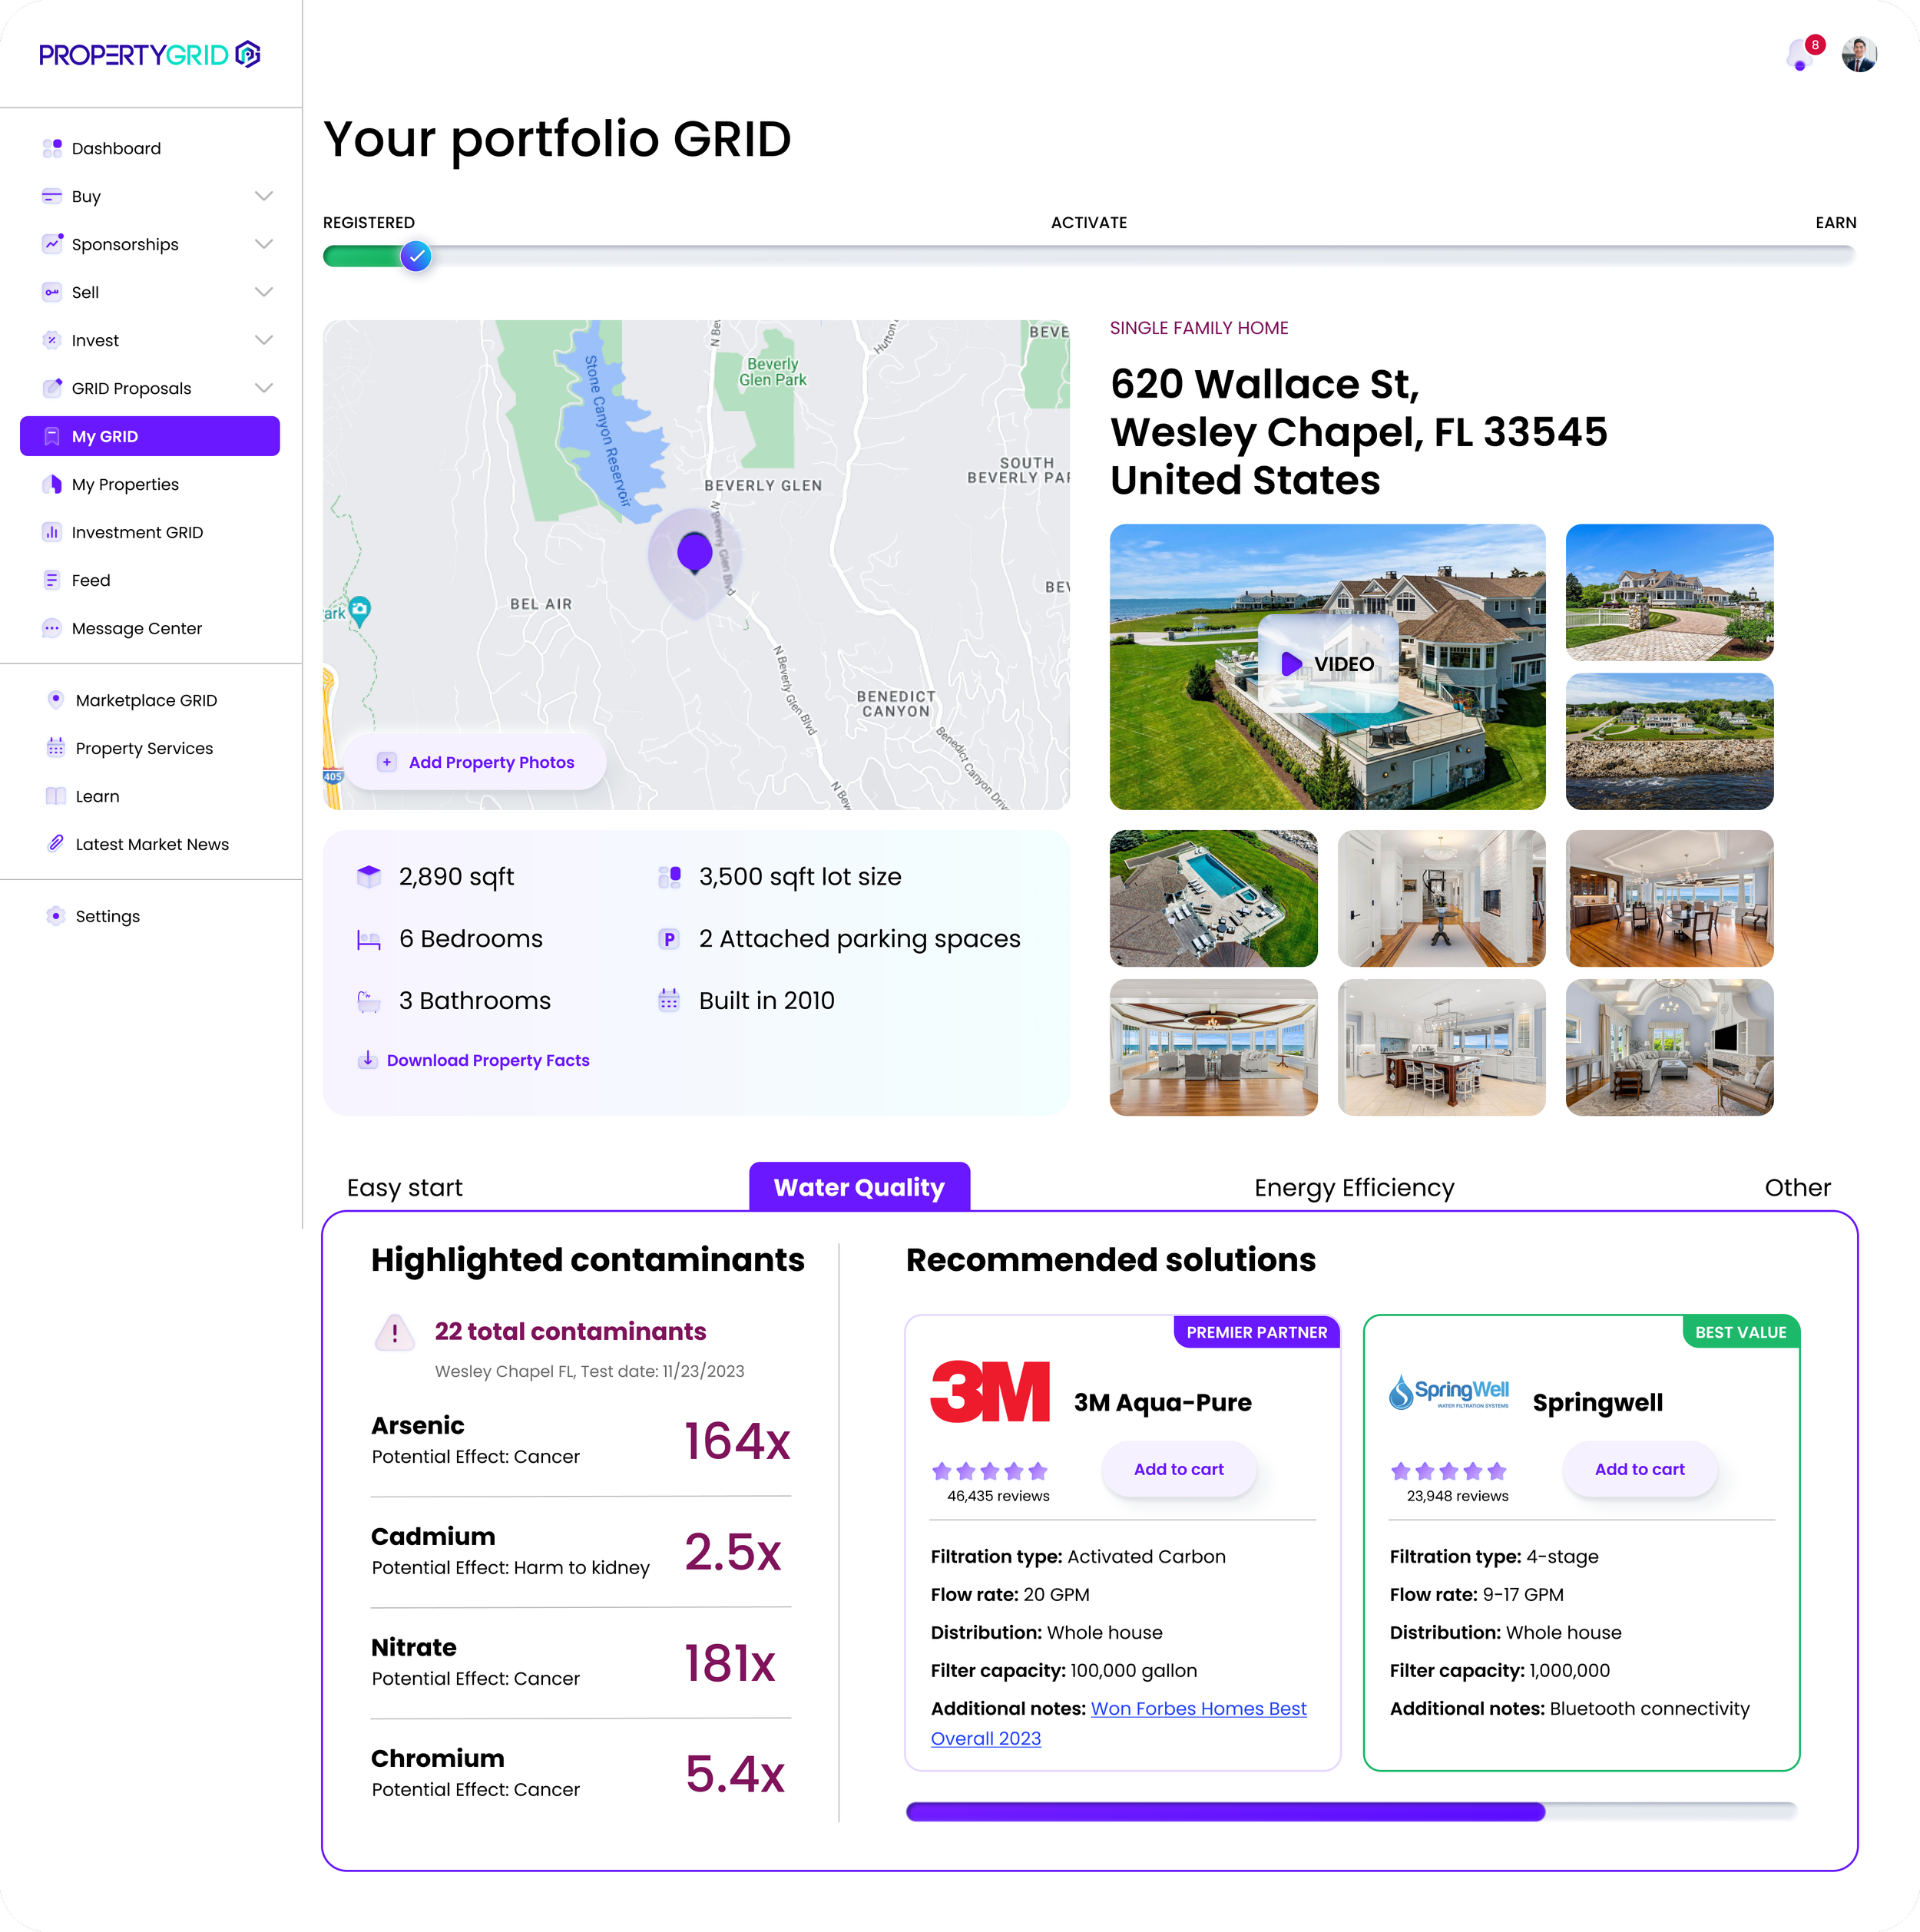Click the Dashboard sidebar icon
The image size is (1920, 1932).
[52, 148]
